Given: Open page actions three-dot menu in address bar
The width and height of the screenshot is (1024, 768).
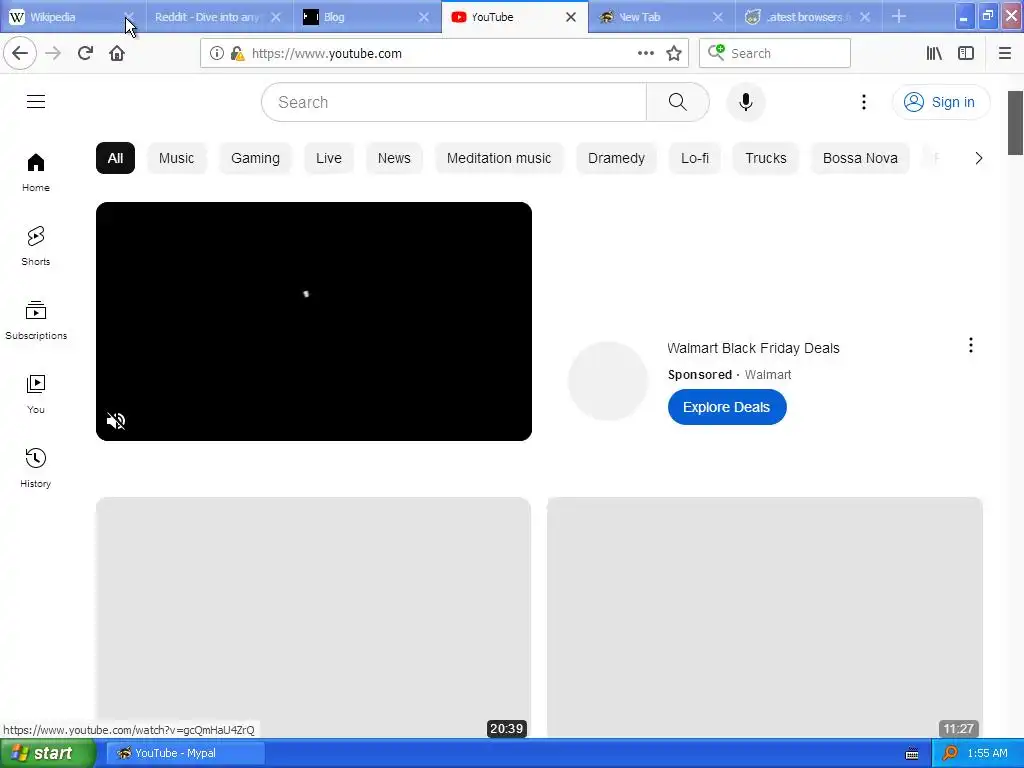Looking at the screenshot, I should click(x=646, y=54).
